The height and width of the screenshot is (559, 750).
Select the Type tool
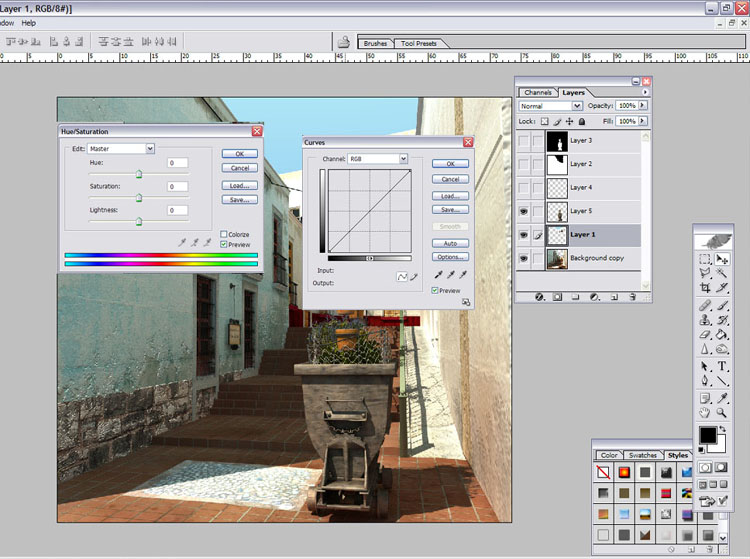(x=721, y=367)
